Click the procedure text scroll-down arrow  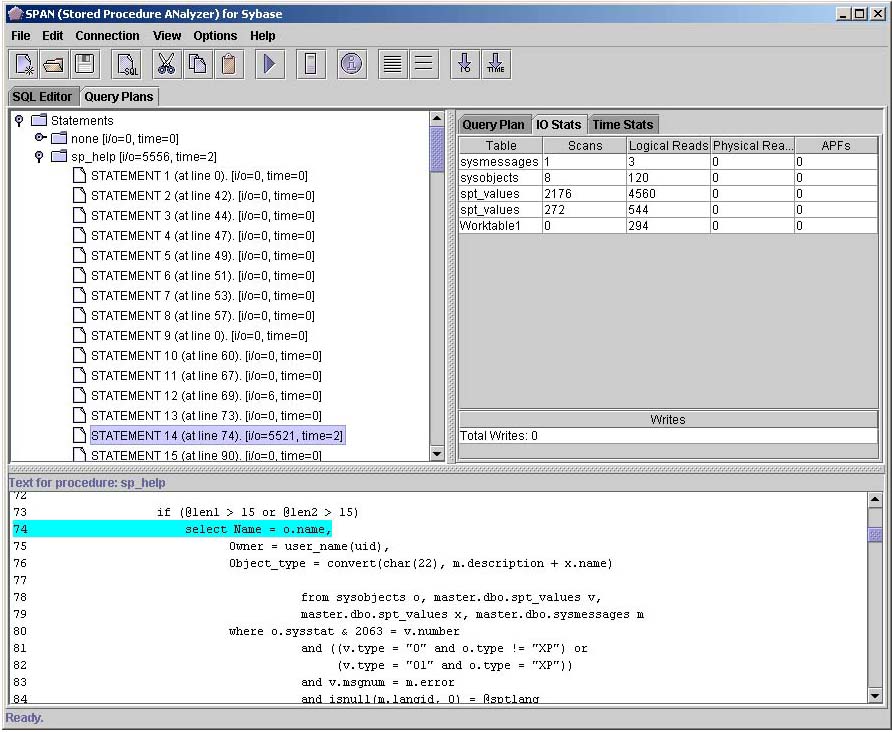(875, 696)
